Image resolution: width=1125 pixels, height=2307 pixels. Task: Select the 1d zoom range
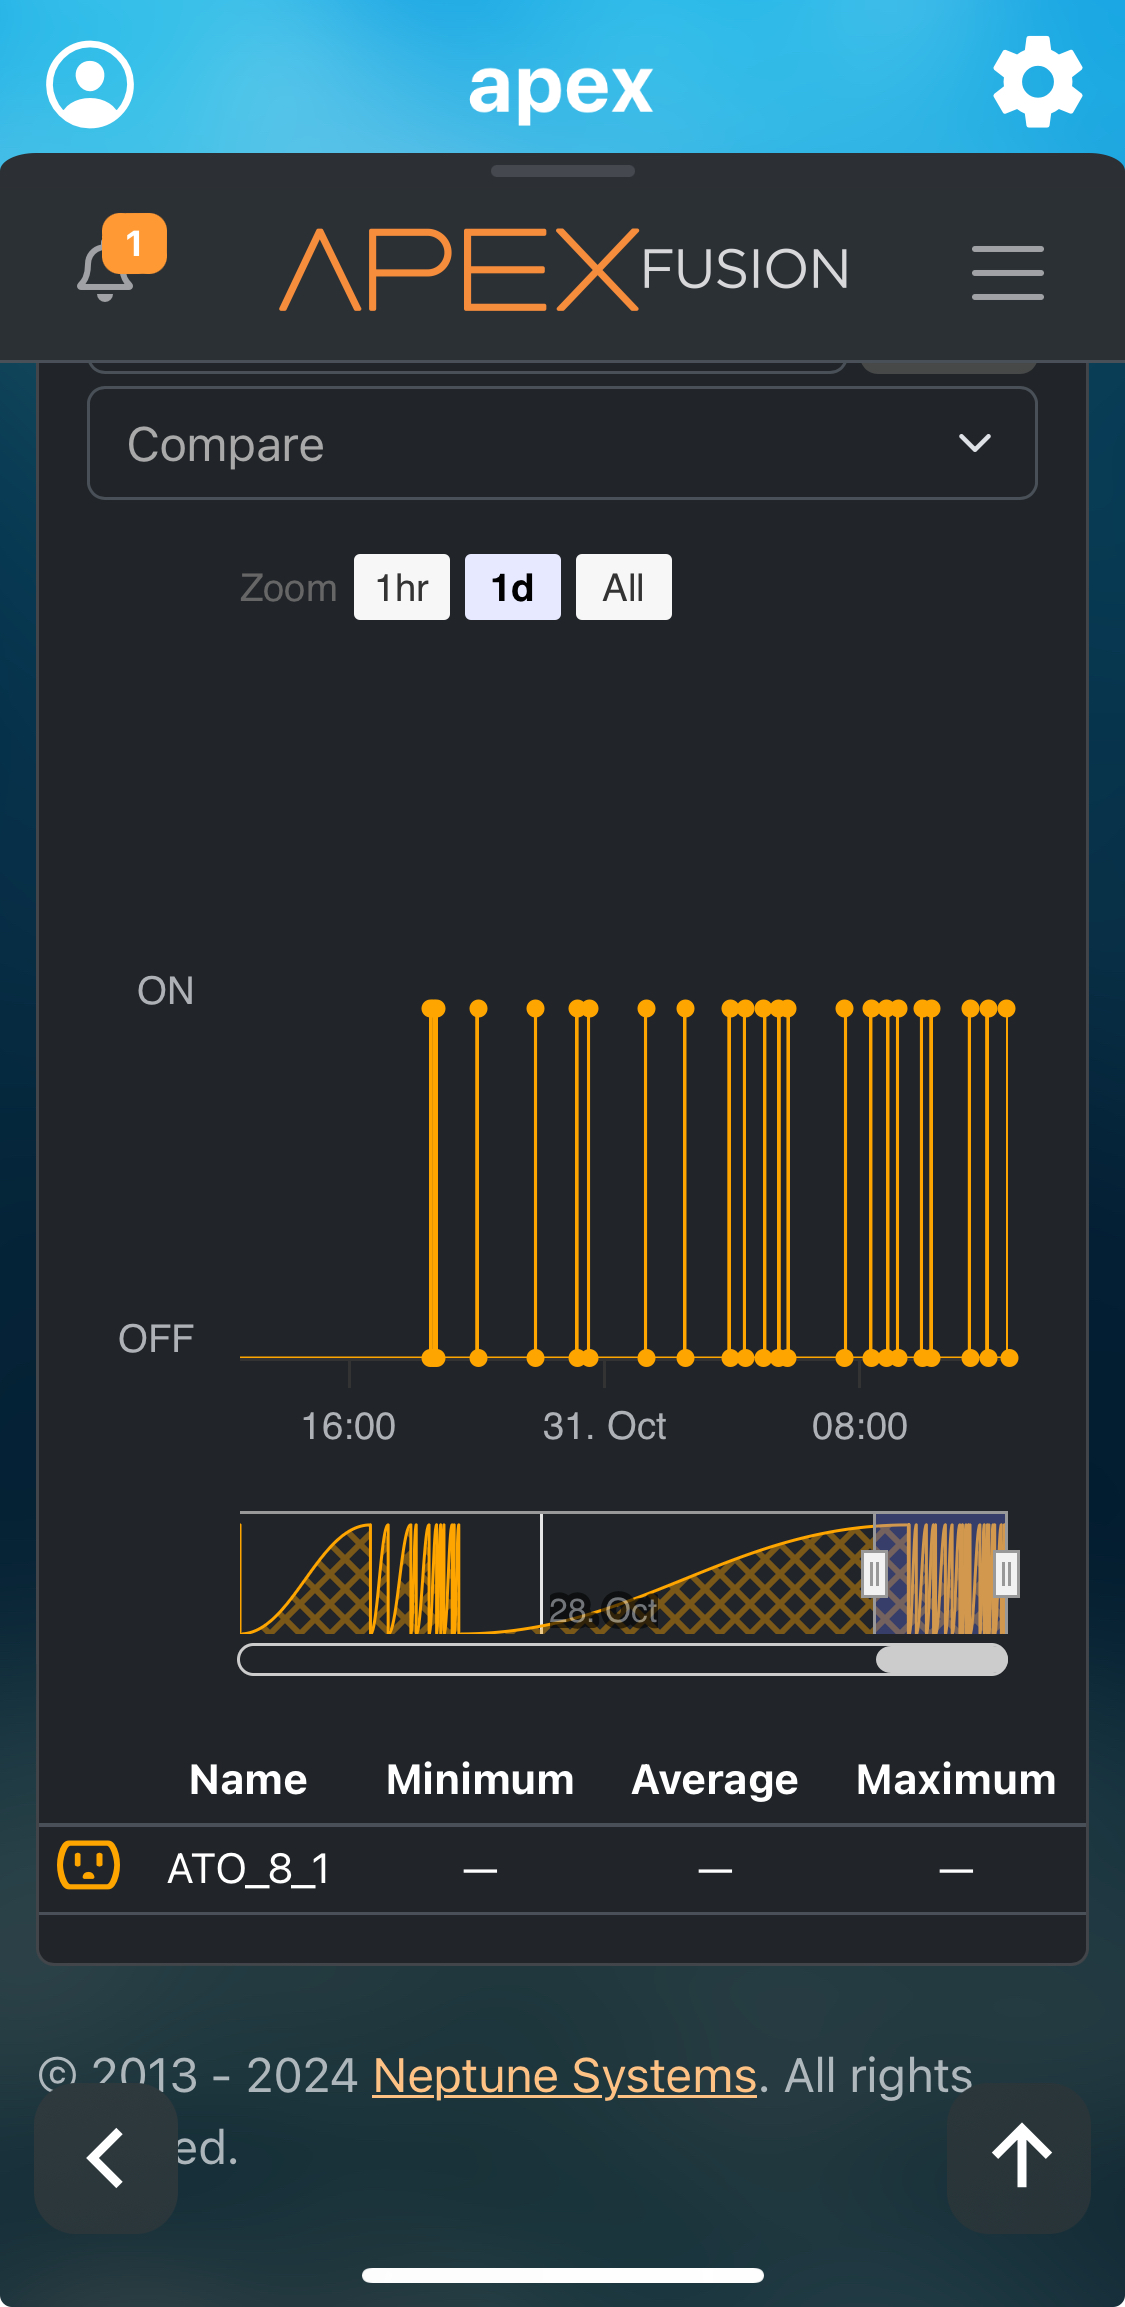click(x=512, y=588)
